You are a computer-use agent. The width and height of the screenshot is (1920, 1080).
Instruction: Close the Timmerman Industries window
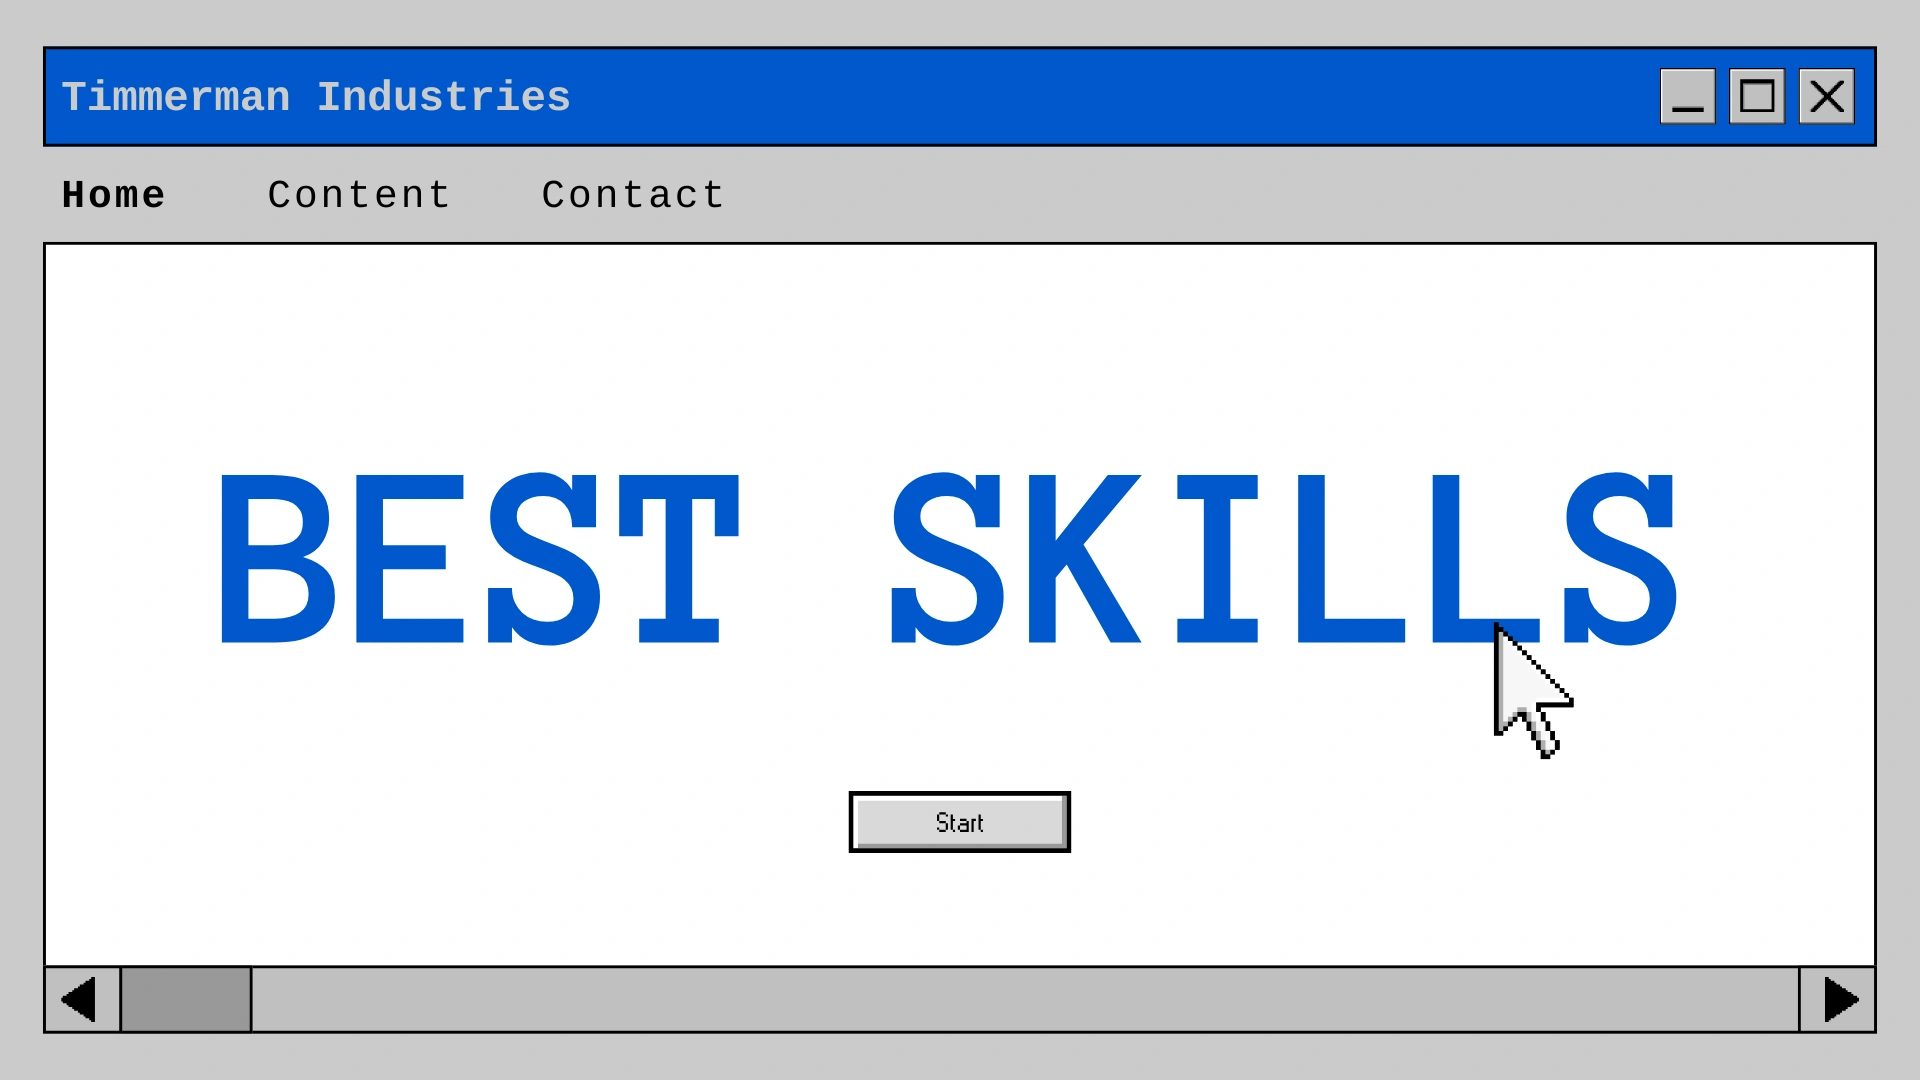1826,97
